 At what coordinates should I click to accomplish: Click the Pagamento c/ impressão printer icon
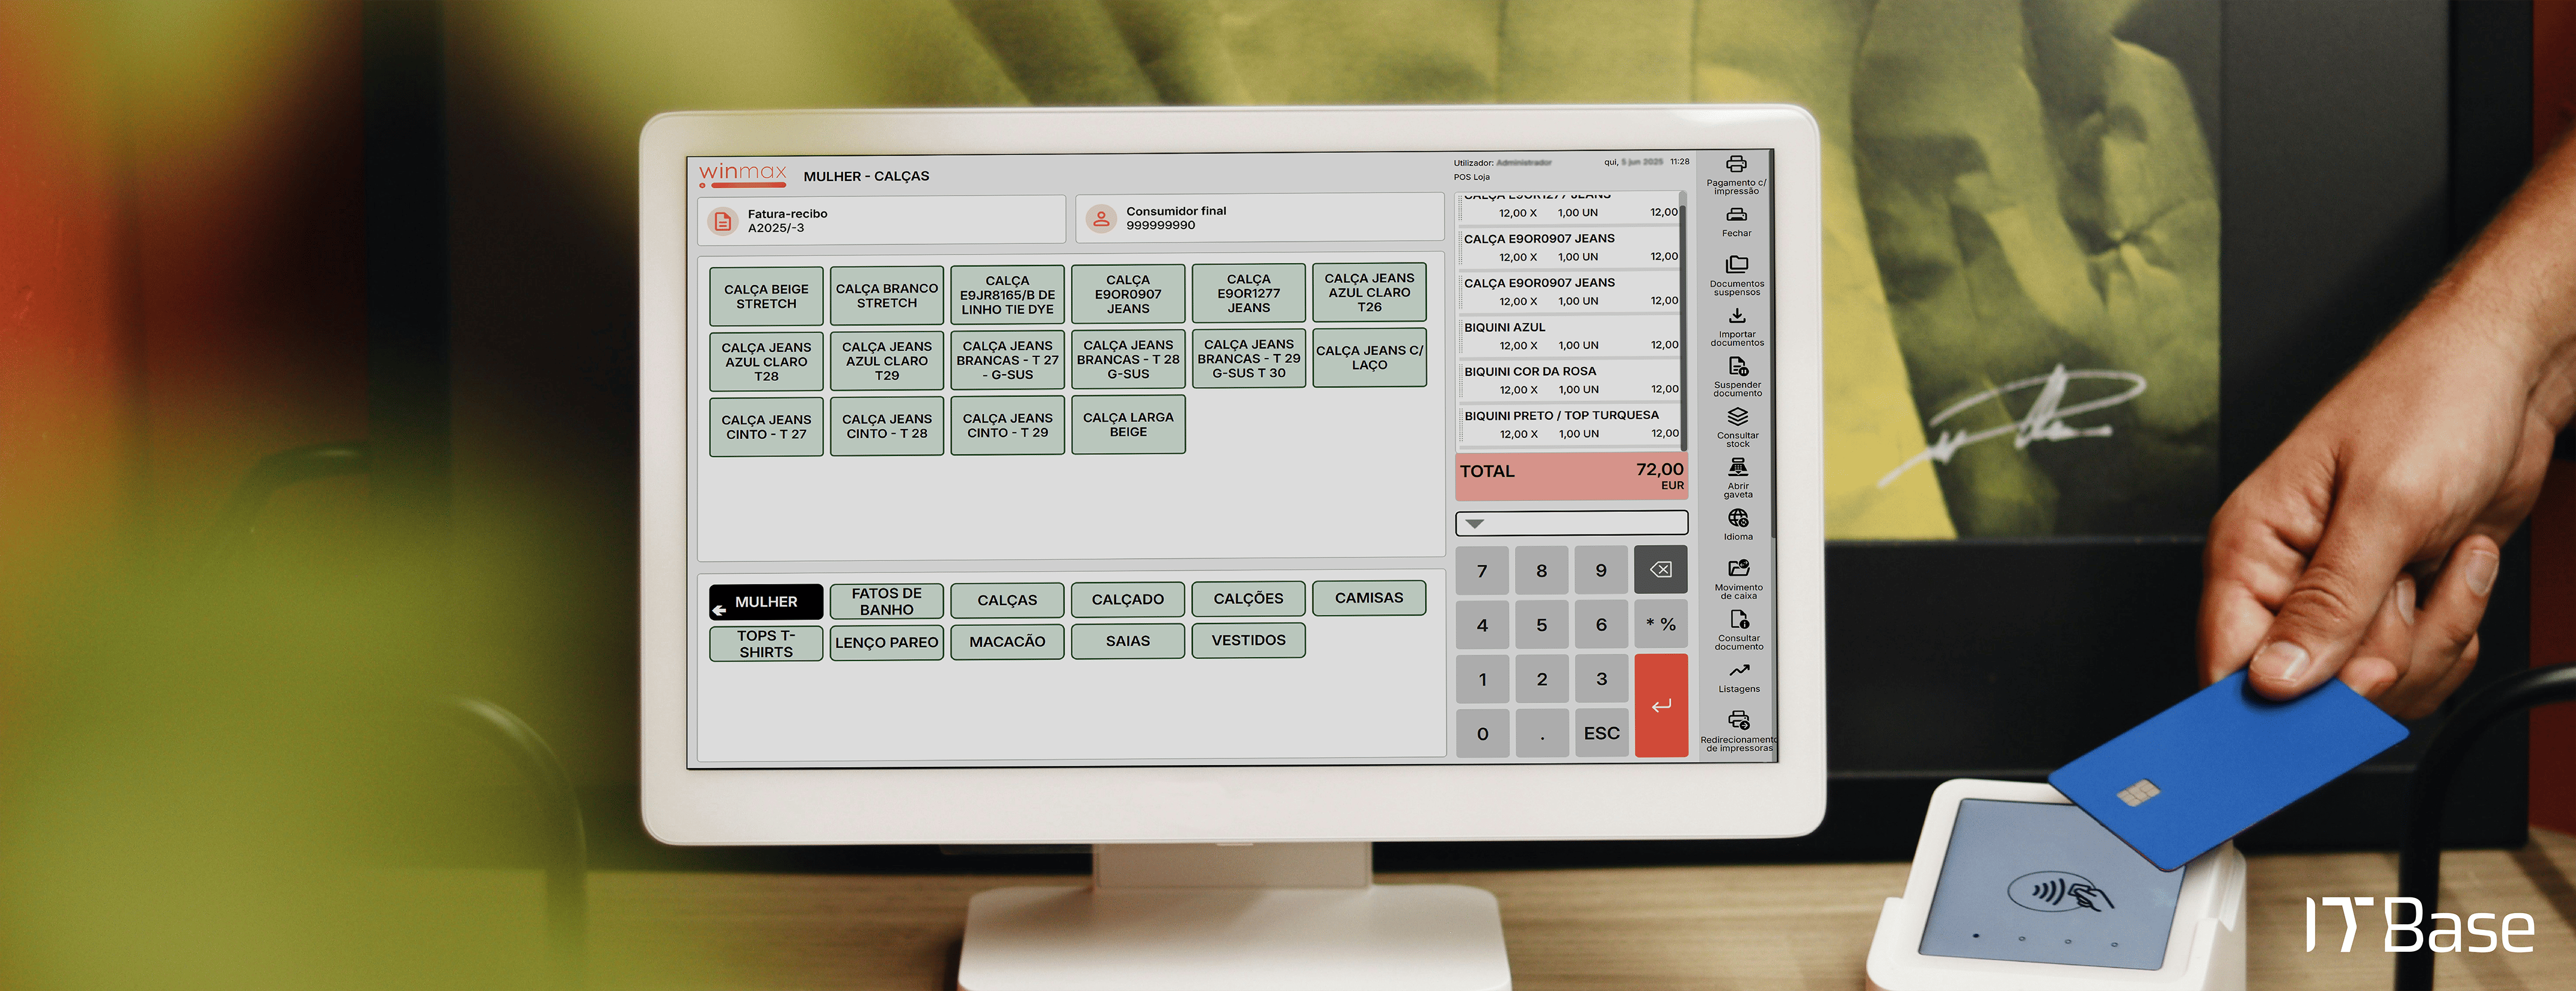[x=1736, y=164]
